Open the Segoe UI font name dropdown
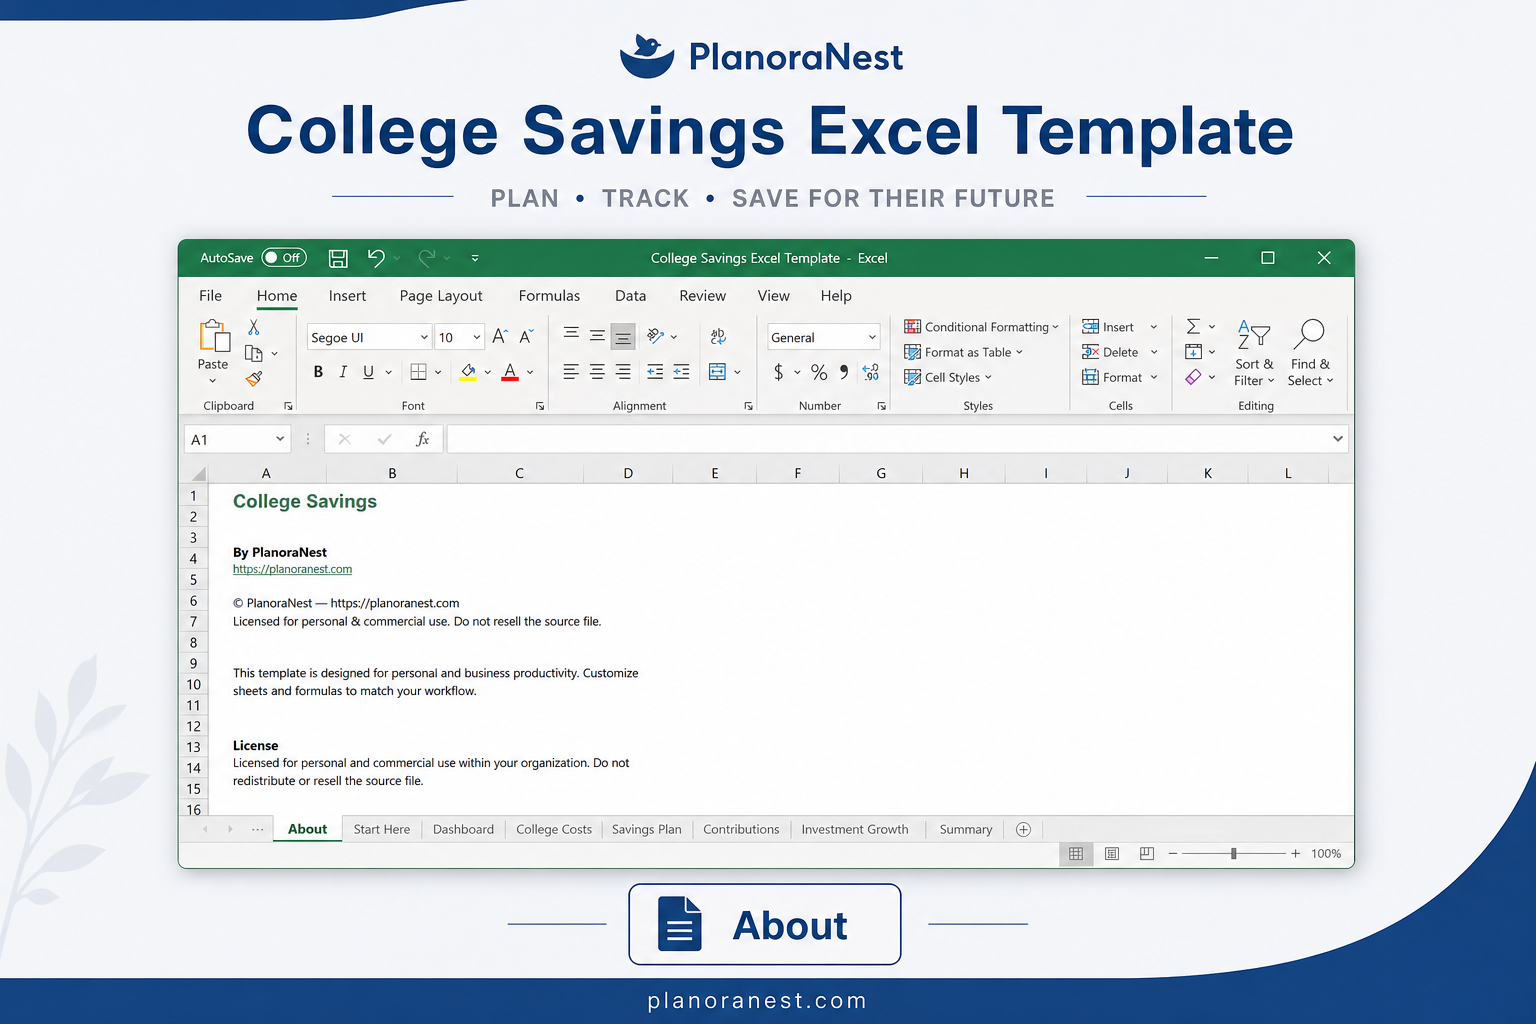The height and width of the screenshot is (1024, 1536). 424,337
